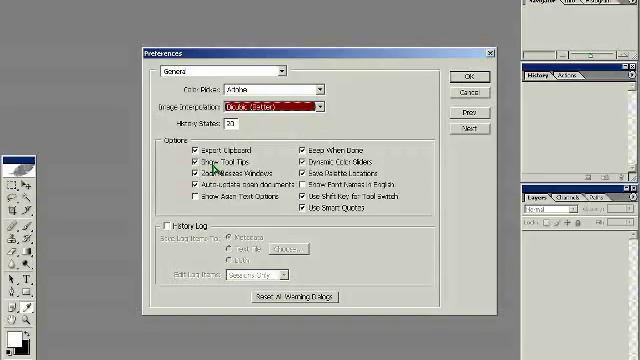Select the Eyedropper tool

[x=26, y=307]
